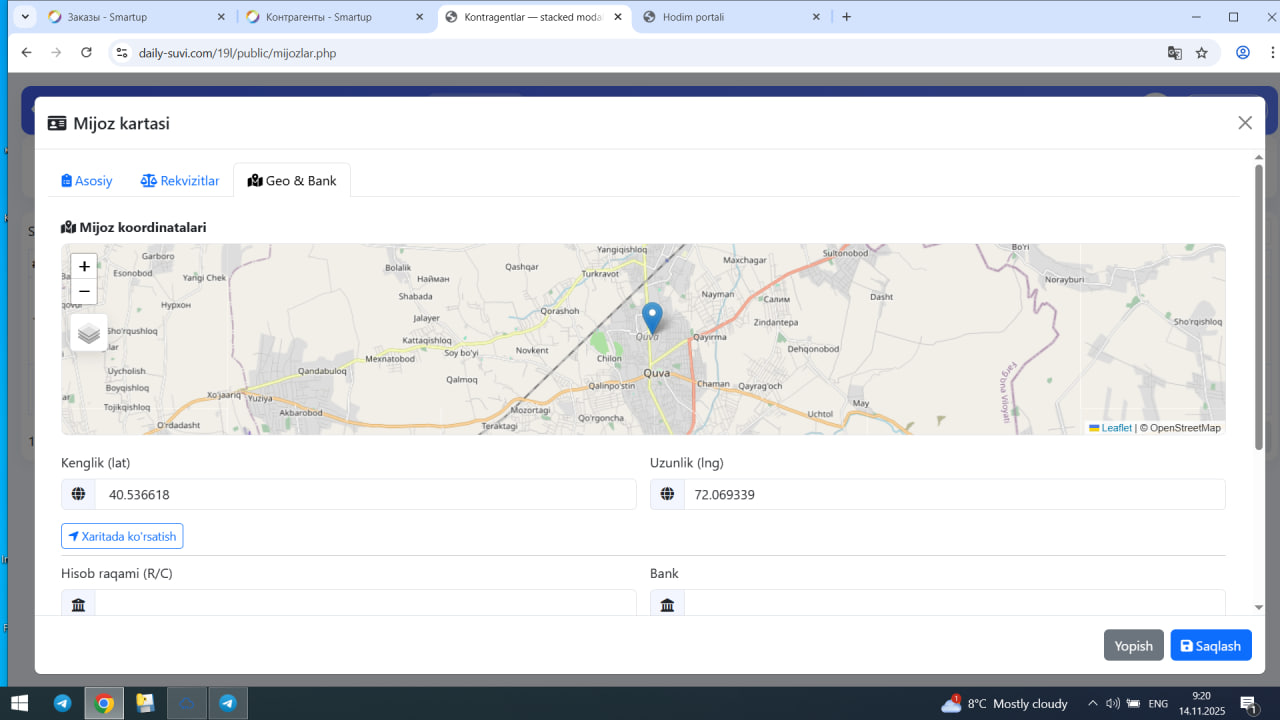Open the Chrome profile menu
Screen dimensions: 1280x720
pyautogui.click(x=1243, y=53)
